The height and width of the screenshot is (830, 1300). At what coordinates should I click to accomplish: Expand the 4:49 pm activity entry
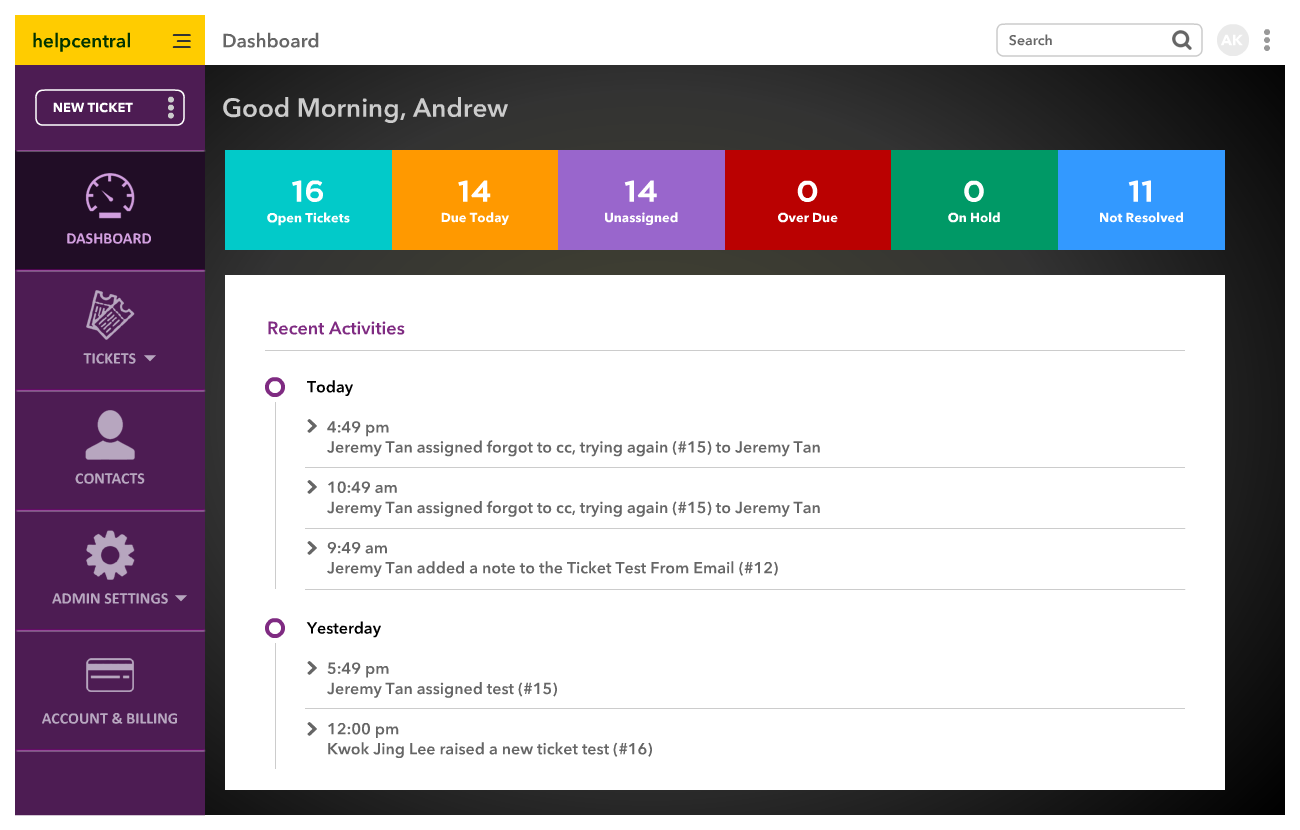[312, 427]
